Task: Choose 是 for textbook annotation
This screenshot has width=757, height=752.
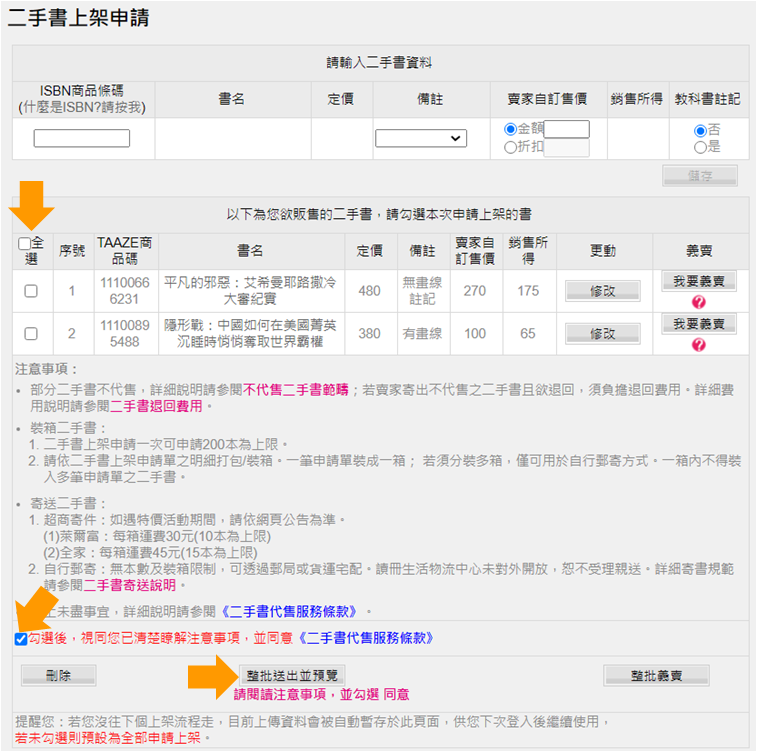Action: (700, 147)
